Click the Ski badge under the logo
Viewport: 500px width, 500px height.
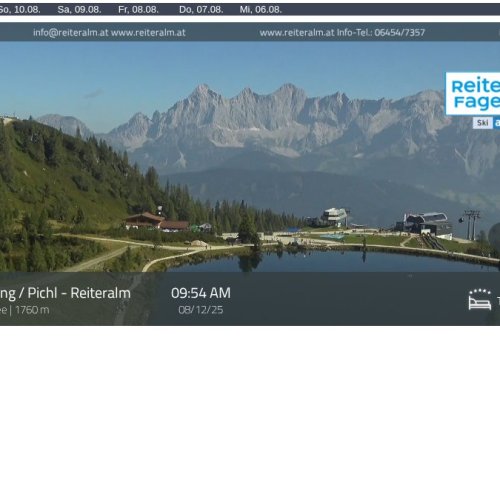click(483, 123)
